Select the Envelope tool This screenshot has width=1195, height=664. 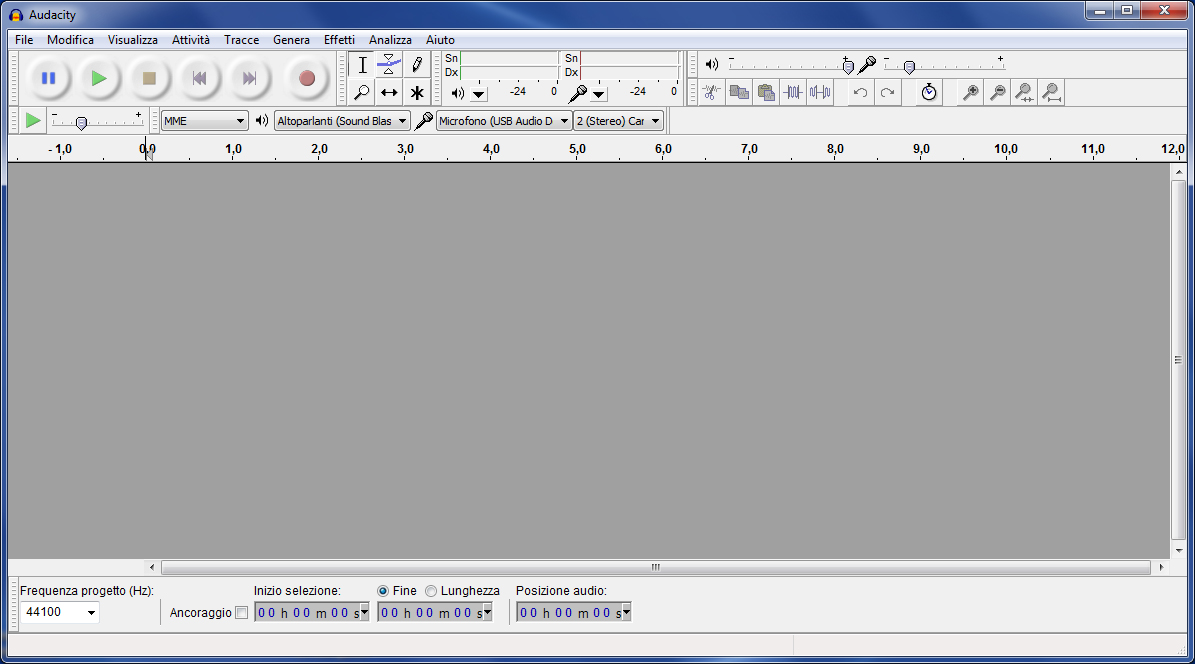389,65
